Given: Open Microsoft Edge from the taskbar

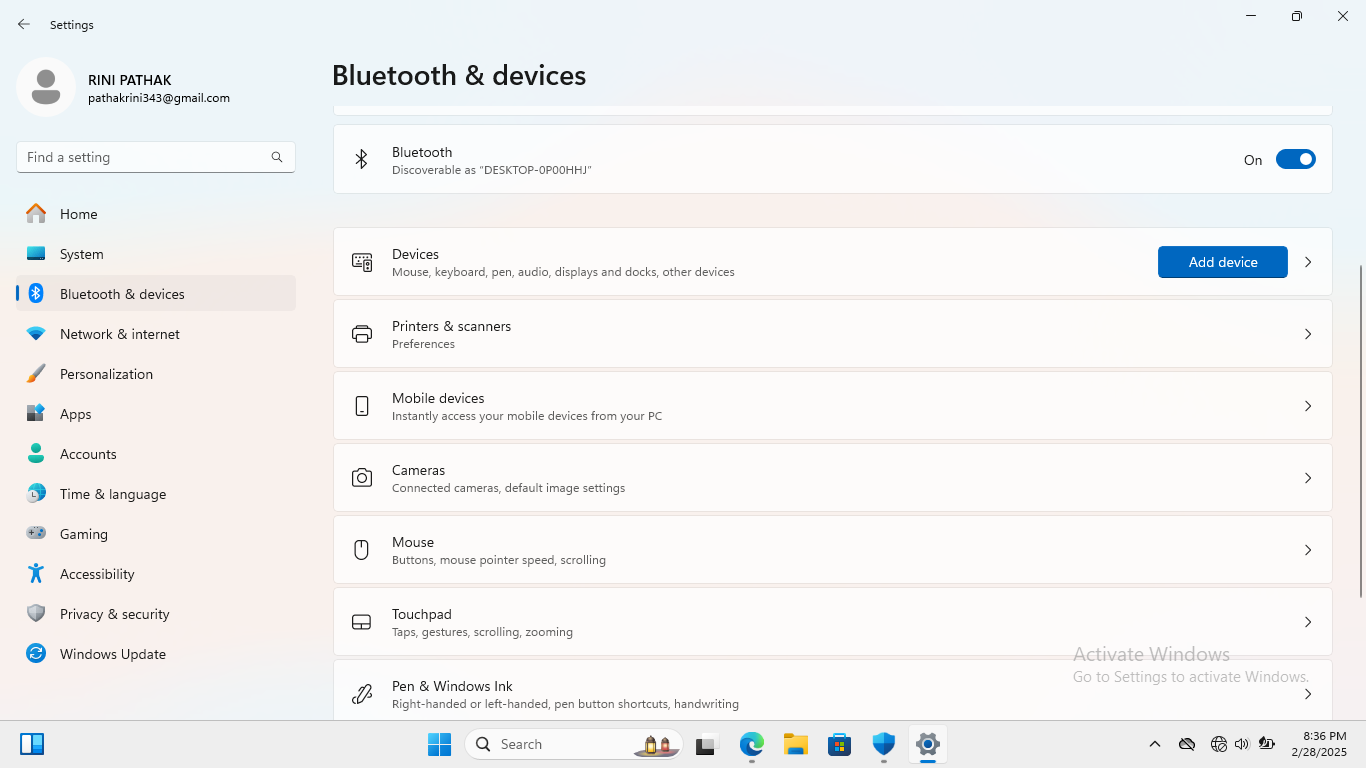Looking at the screenshot, I should [x=751, y=744].
